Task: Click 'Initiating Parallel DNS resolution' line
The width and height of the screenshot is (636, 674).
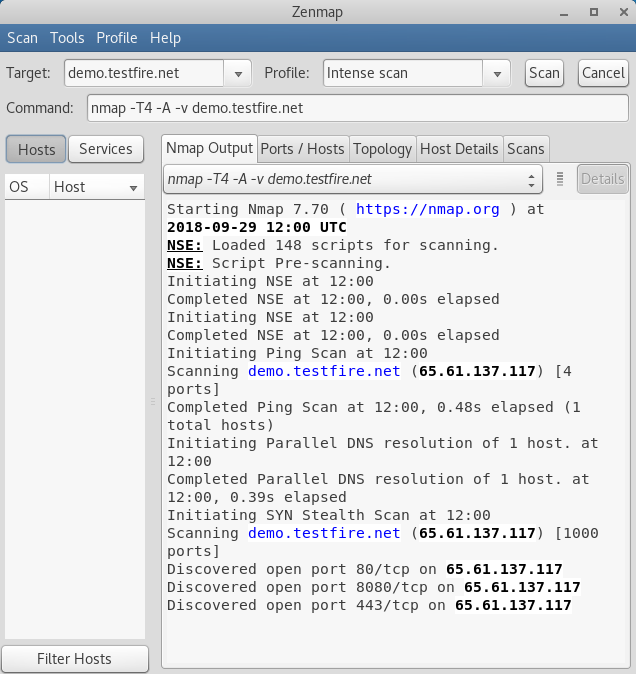Action: (382, 452)
